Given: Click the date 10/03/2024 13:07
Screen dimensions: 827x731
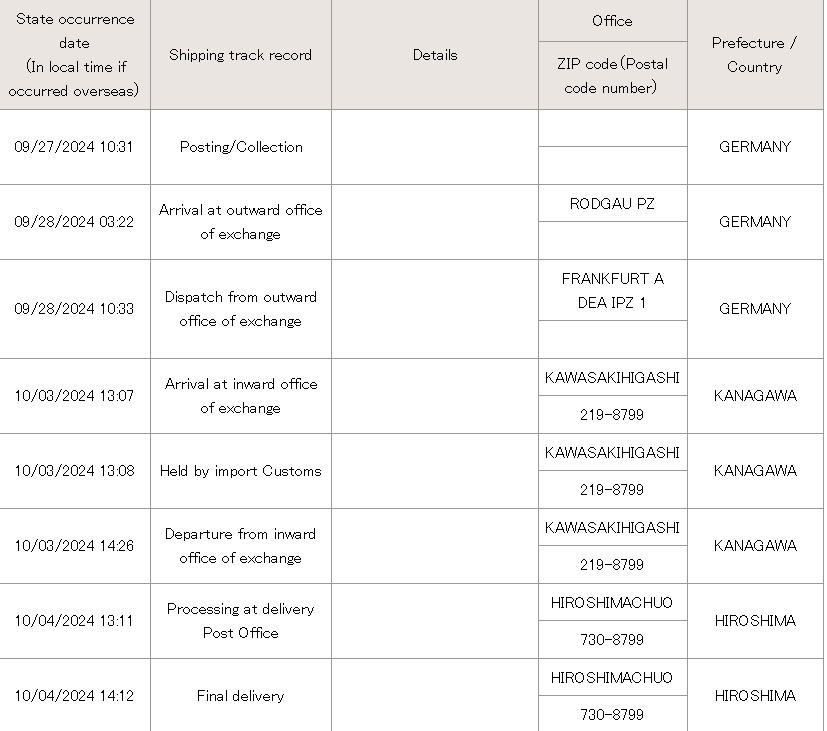Looking at the screenshot, I should pos(74,396).
